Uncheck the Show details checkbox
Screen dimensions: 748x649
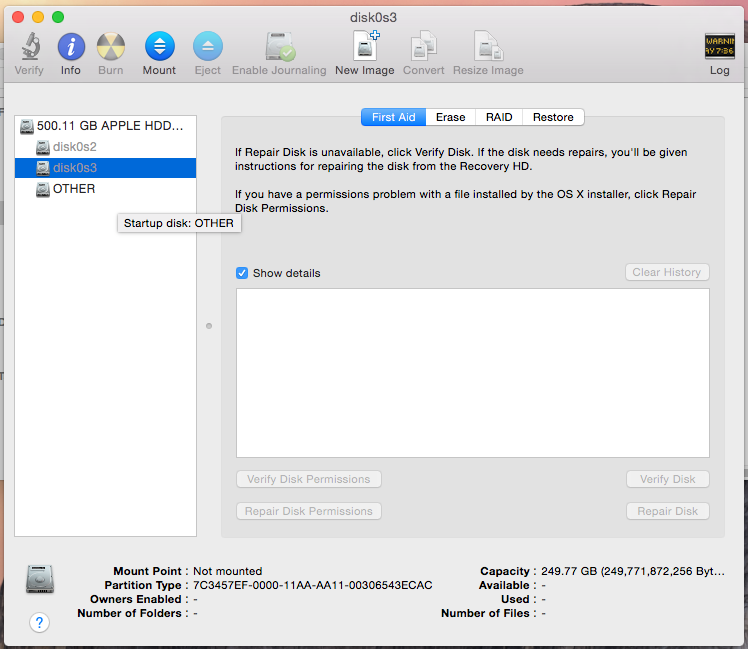pyautogui.click(x=242, y=273)
